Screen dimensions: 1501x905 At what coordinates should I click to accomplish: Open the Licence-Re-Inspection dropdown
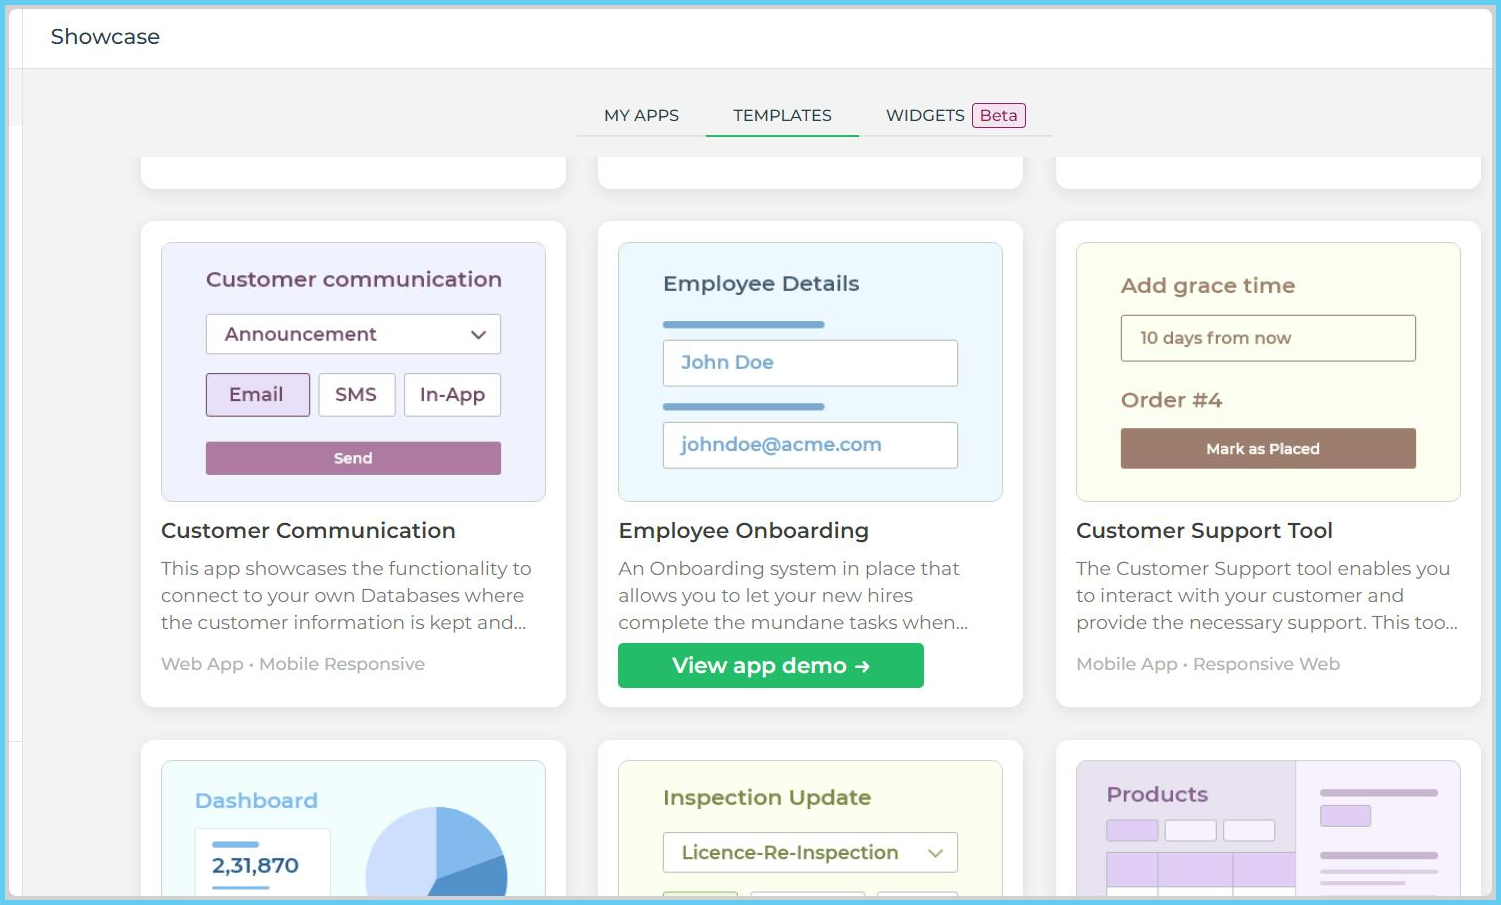point(809,852)
